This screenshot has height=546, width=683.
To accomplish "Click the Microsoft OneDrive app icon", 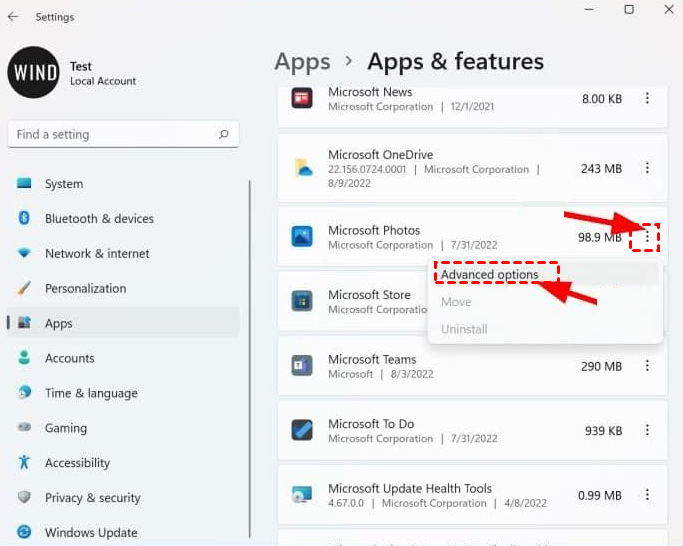I will tap(302, 168).
